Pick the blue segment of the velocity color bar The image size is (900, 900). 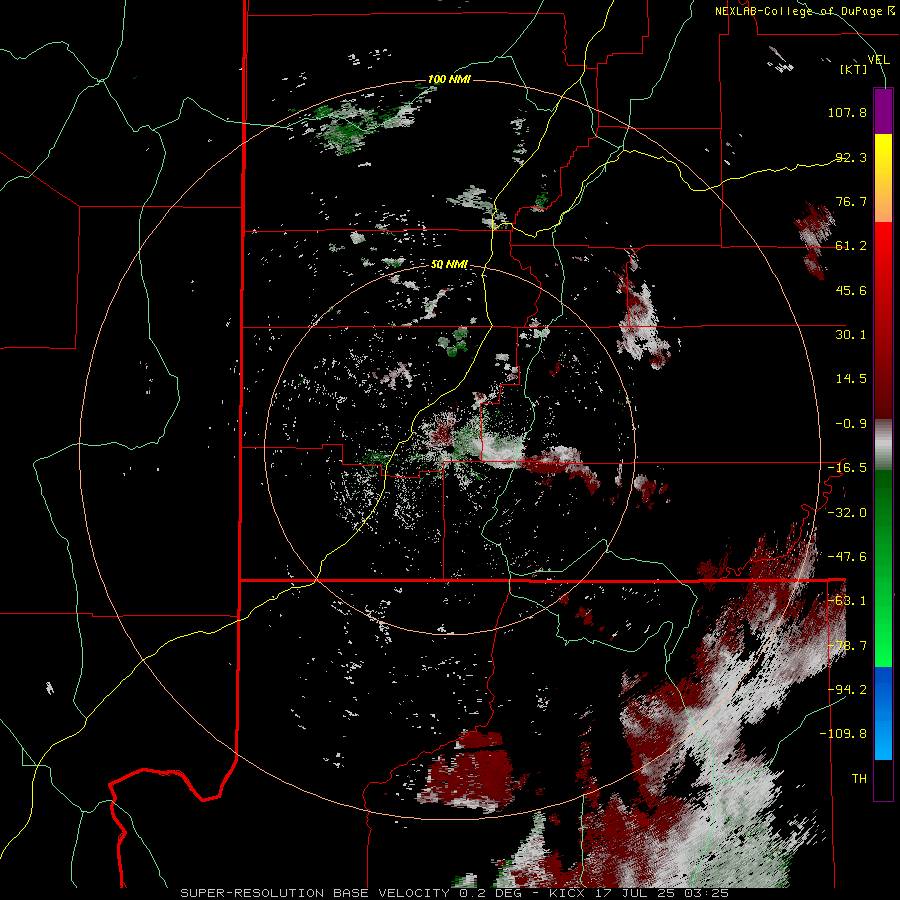tap(883, 713)
